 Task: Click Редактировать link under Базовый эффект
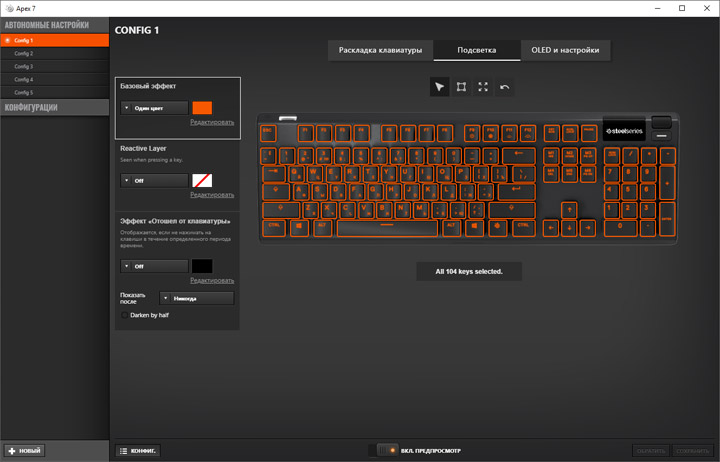point(212,122)
